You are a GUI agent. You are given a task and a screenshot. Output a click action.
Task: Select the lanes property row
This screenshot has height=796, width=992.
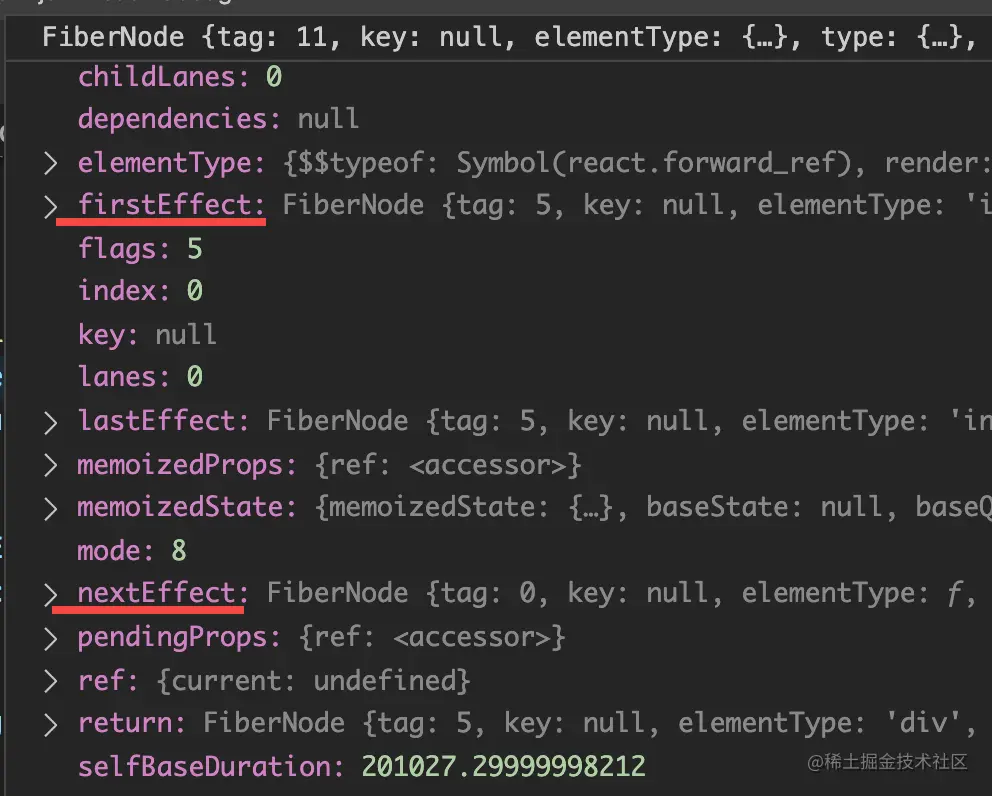(140, 377)
